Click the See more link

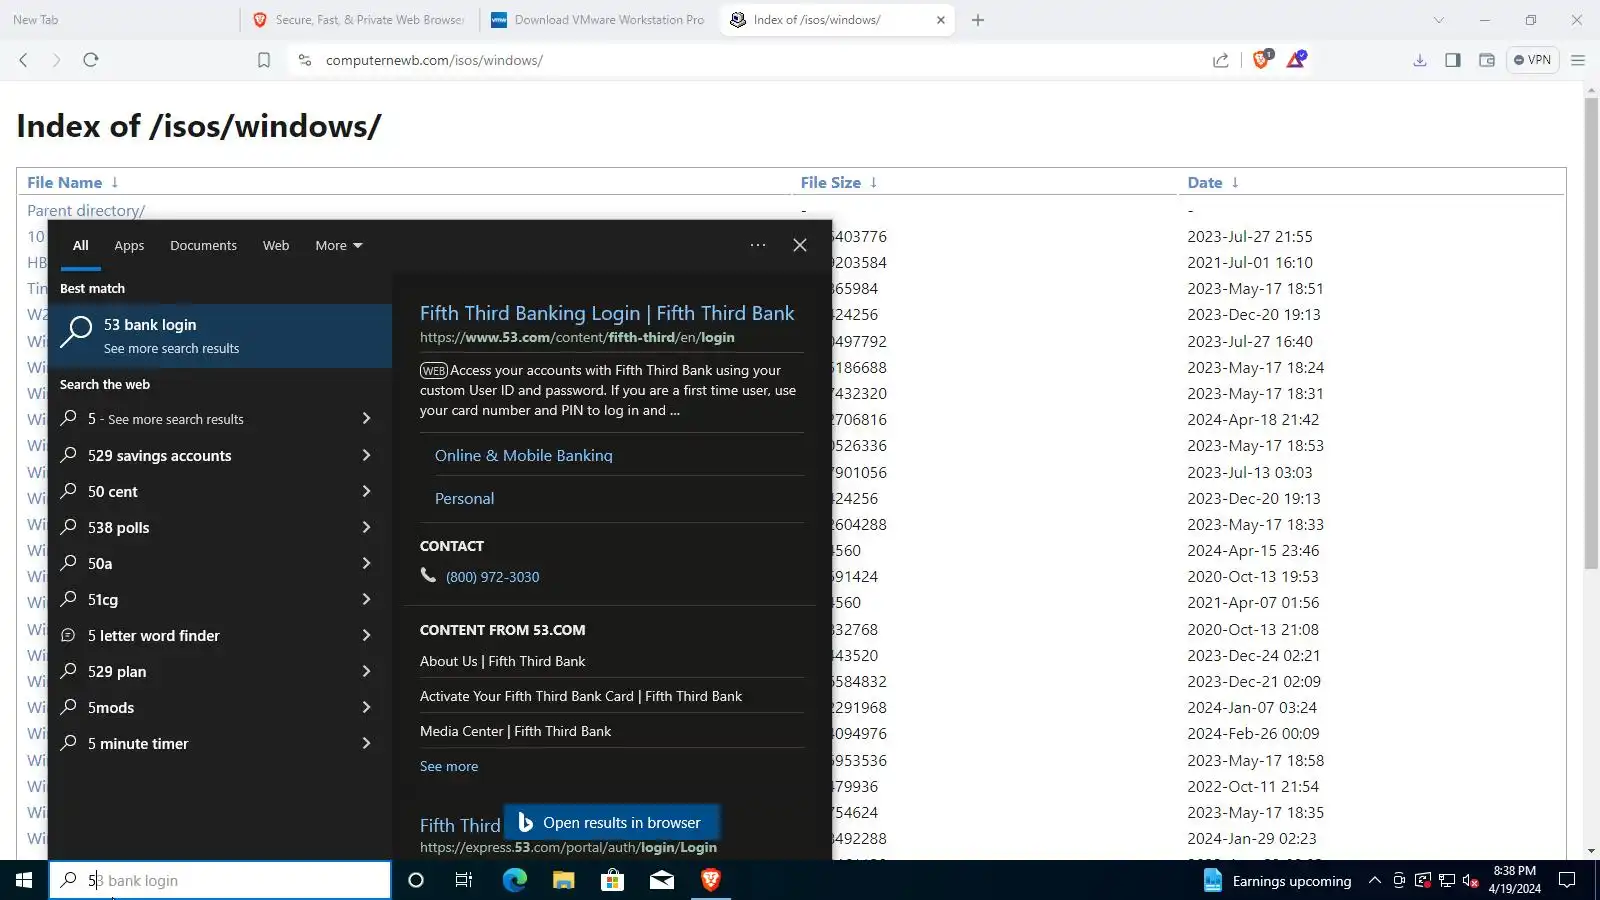[449, 766]
